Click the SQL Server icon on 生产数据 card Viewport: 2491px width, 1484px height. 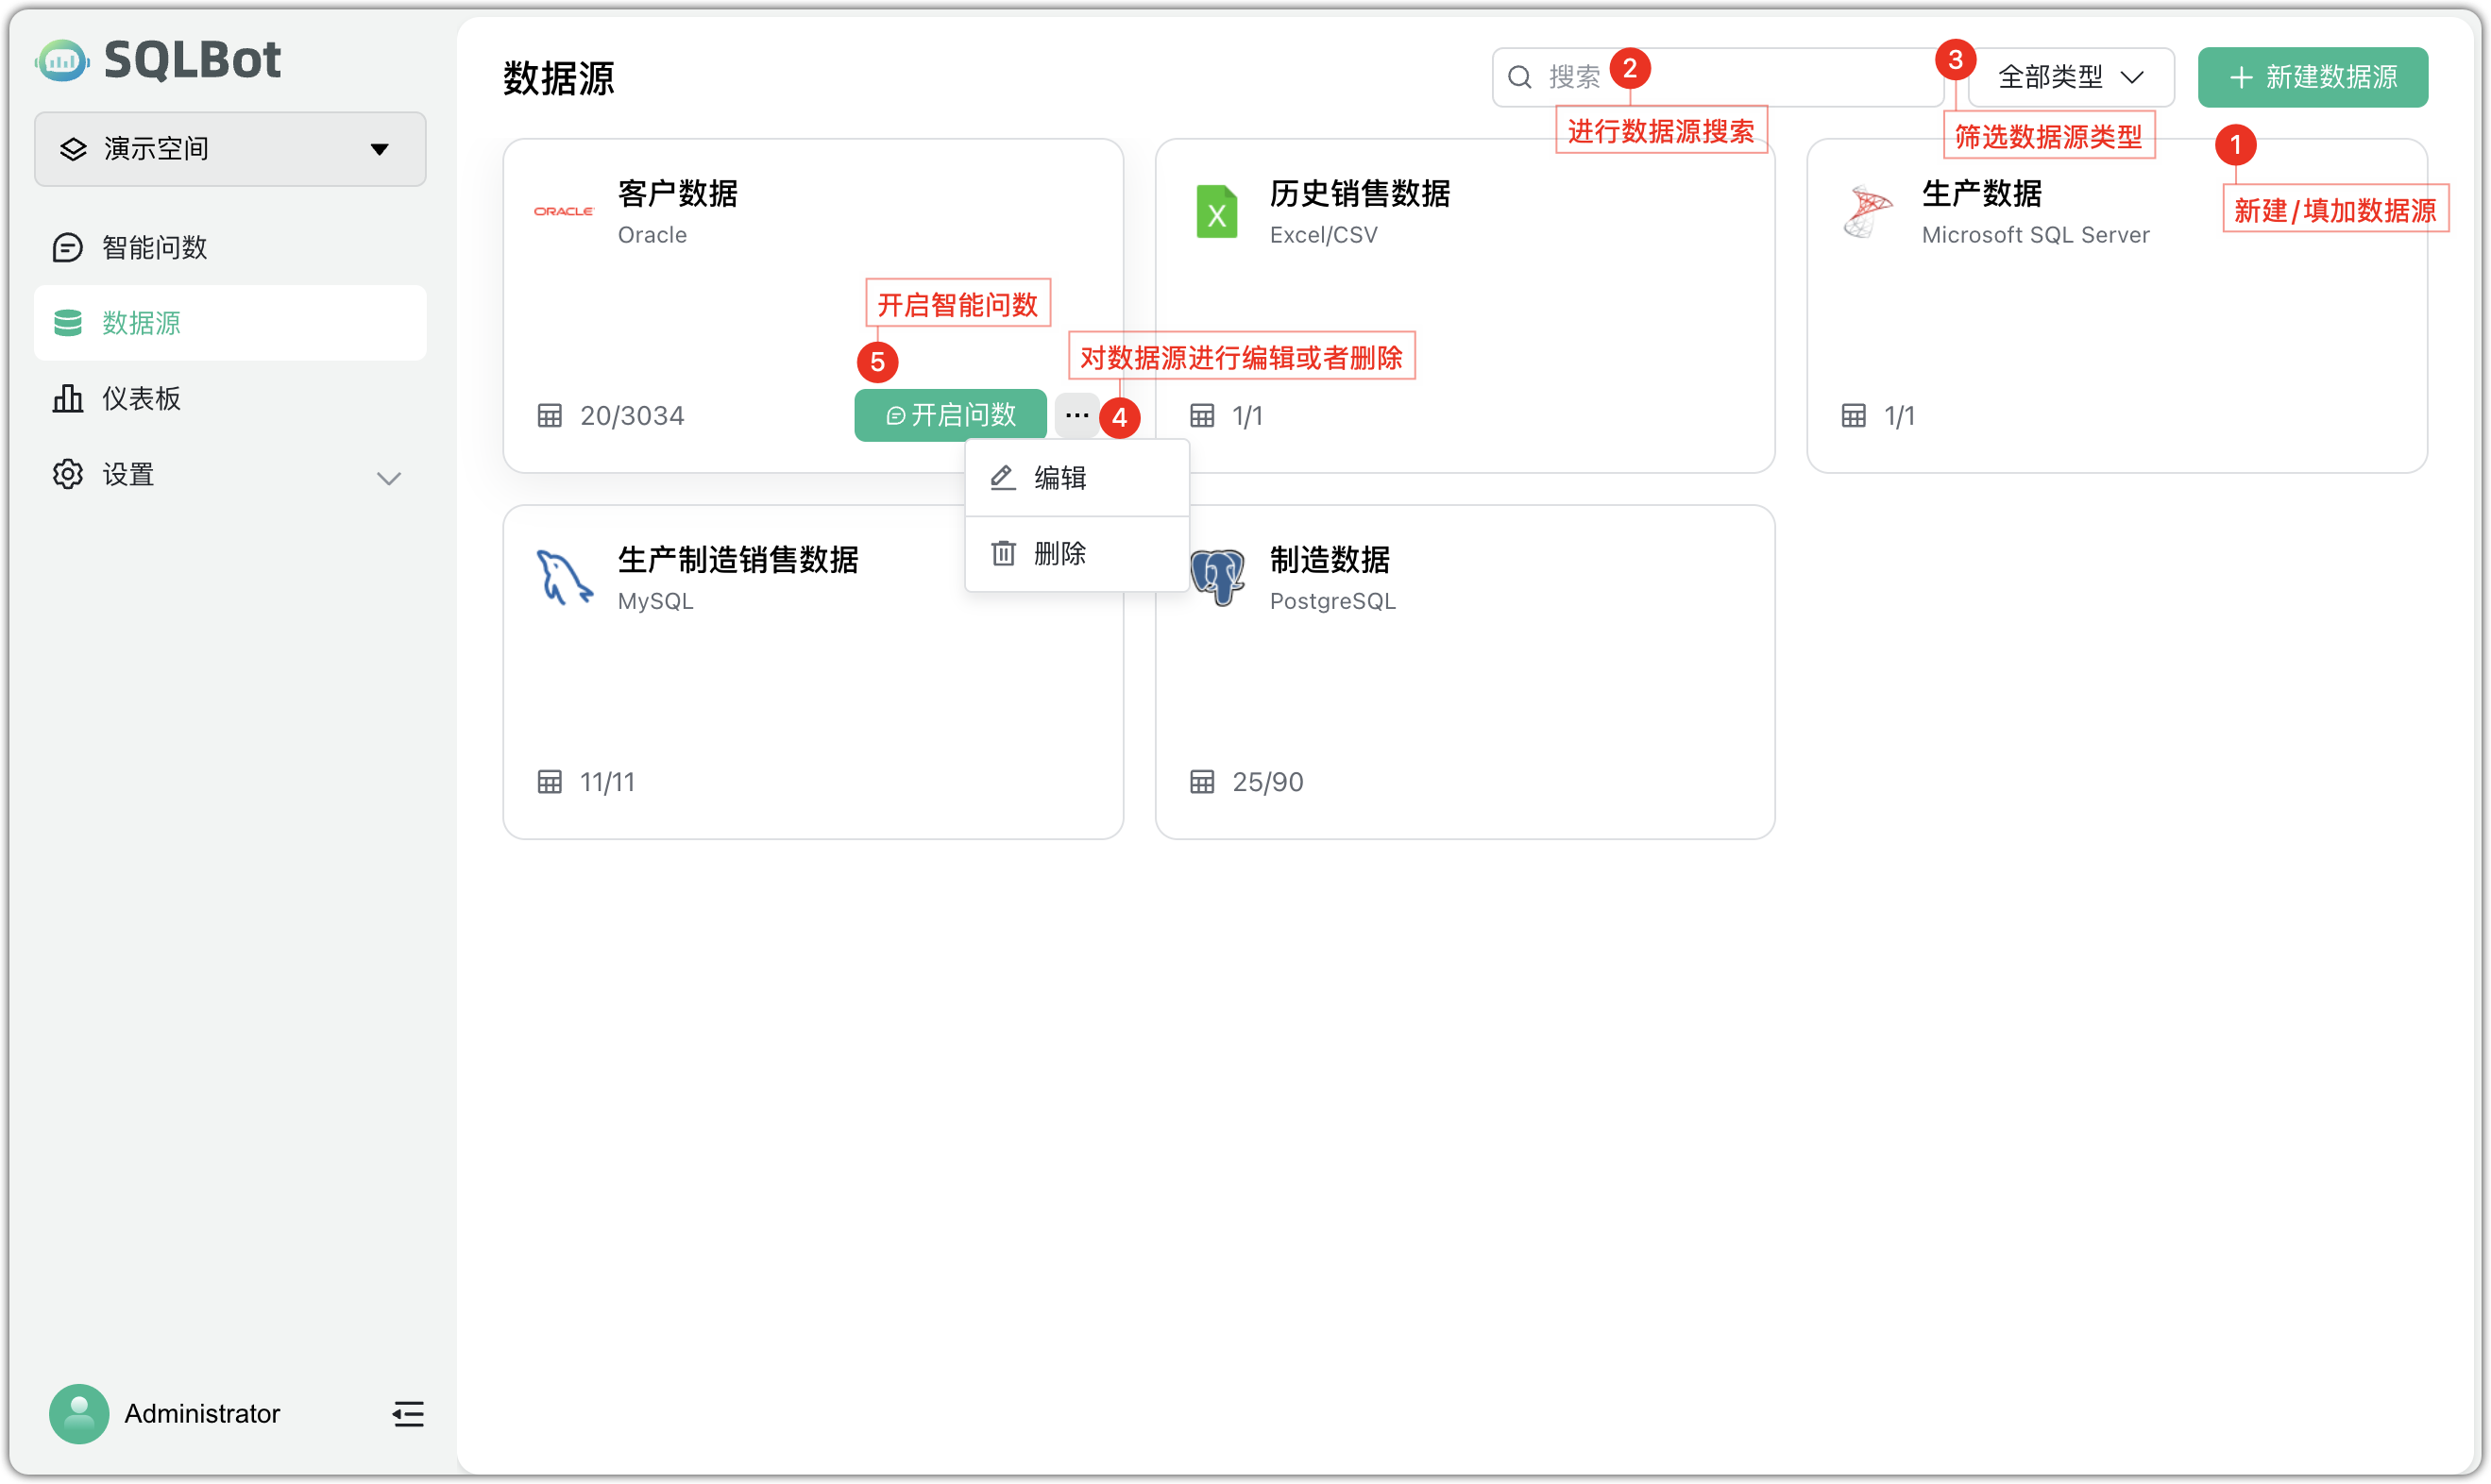pos(1866,212)
